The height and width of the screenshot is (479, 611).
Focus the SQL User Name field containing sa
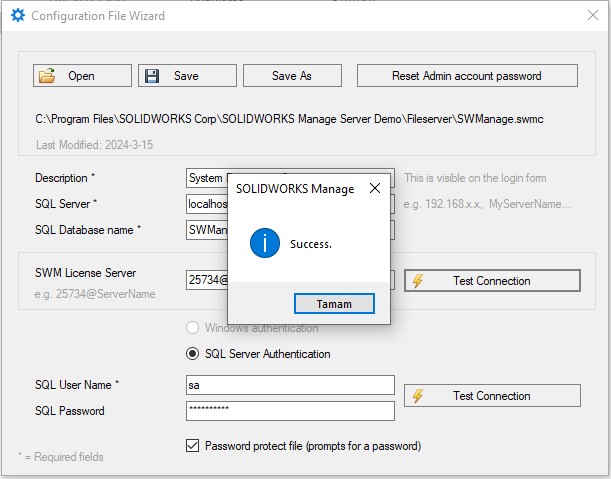[290, 385]
